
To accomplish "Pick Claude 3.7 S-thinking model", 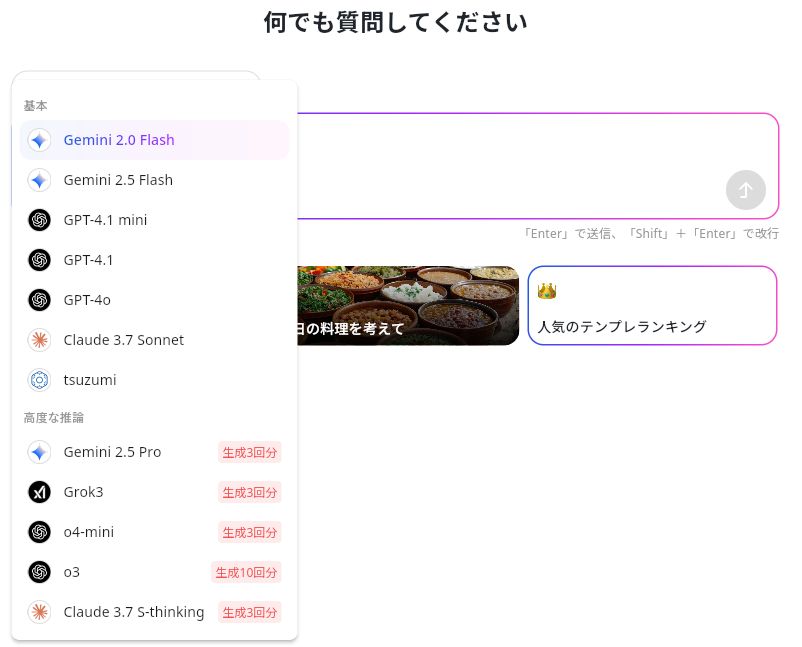I will click(154, 612).
